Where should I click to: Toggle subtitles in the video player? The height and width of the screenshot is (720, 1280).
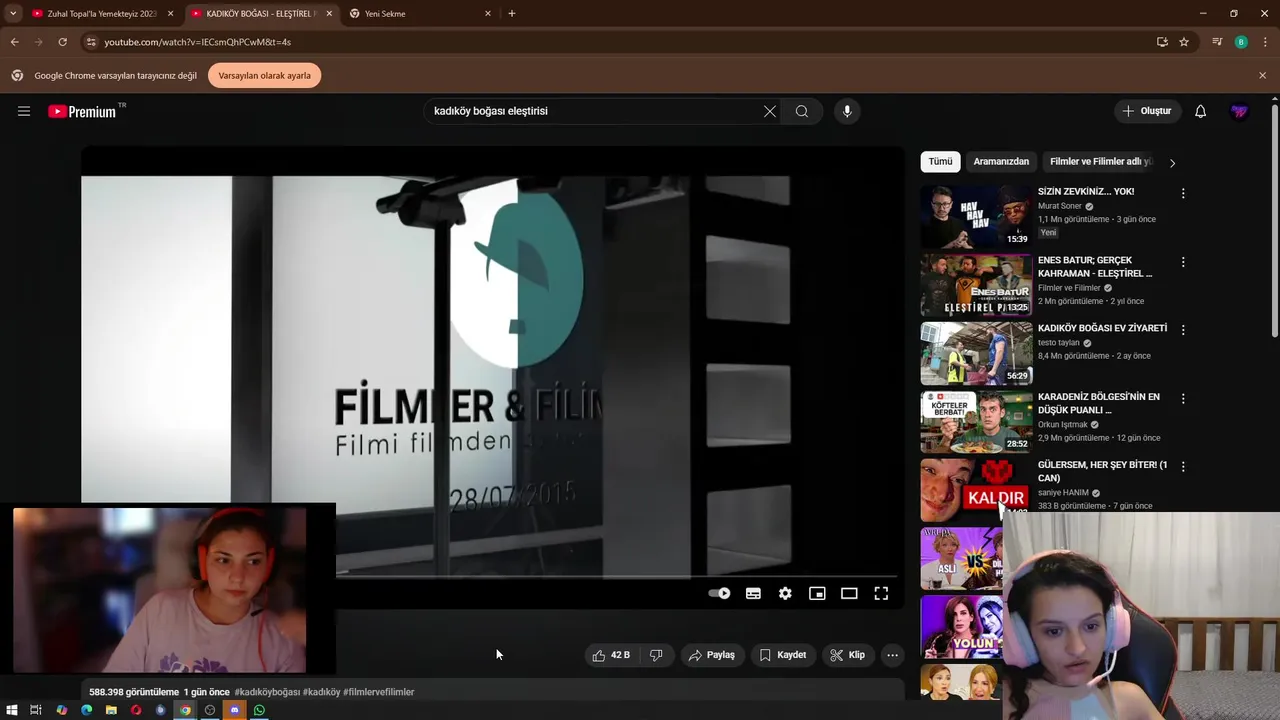point(753,593)
